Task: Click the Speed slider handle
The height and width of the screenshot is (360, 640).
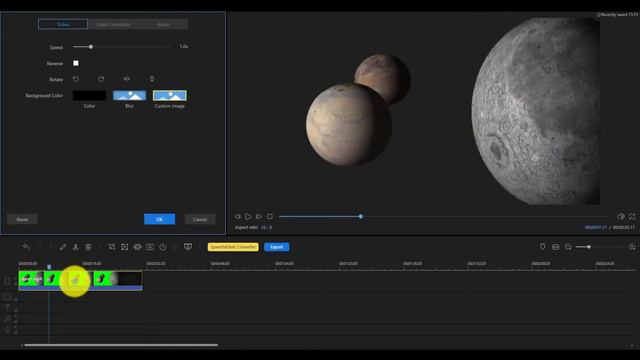Action: [x=91, y=47]
